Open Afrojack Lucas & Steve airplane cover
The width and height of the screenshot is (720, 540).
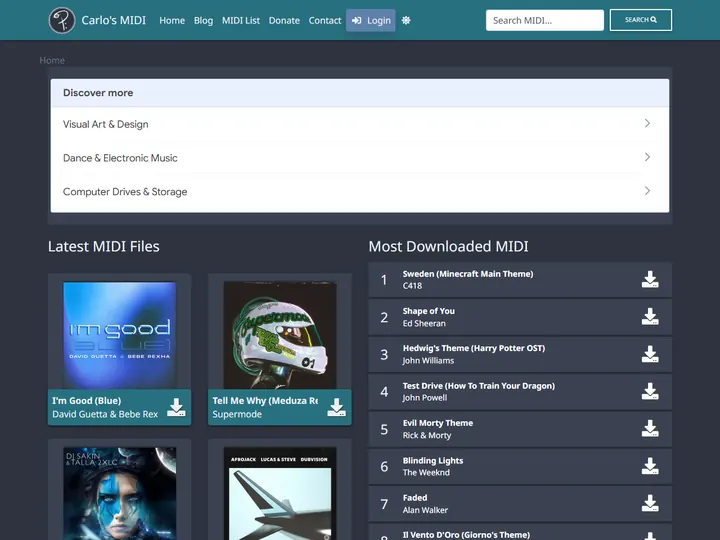280,494
